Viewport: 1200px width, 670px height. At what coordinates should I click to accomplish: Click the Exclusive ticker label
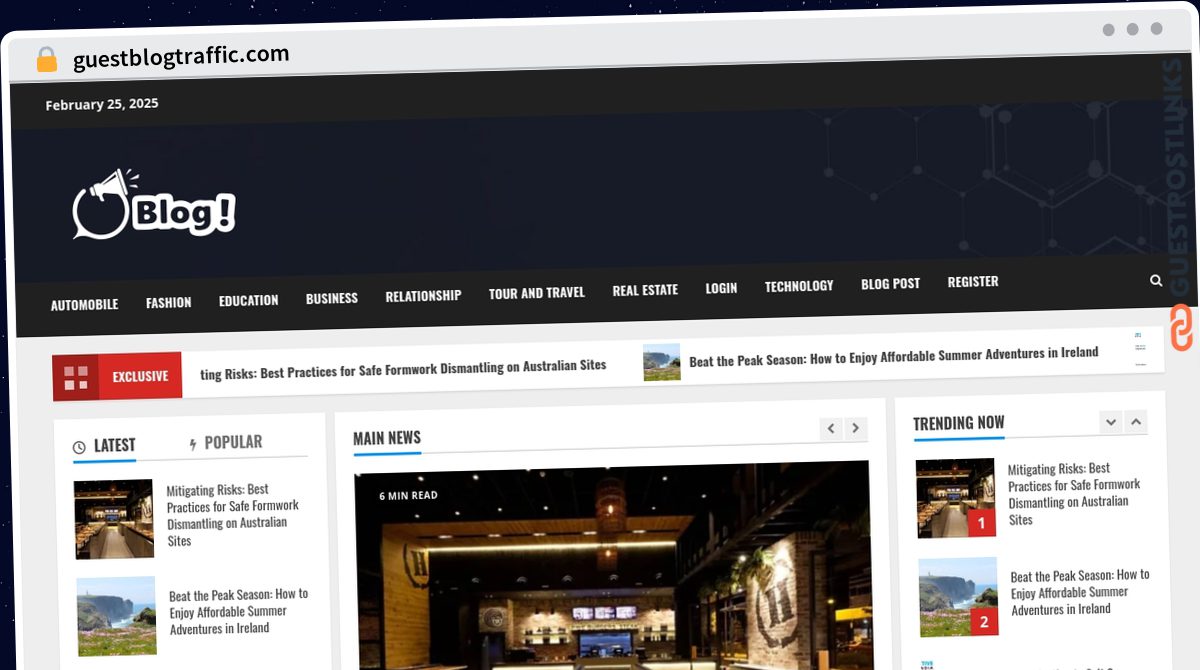click(140, 376)
